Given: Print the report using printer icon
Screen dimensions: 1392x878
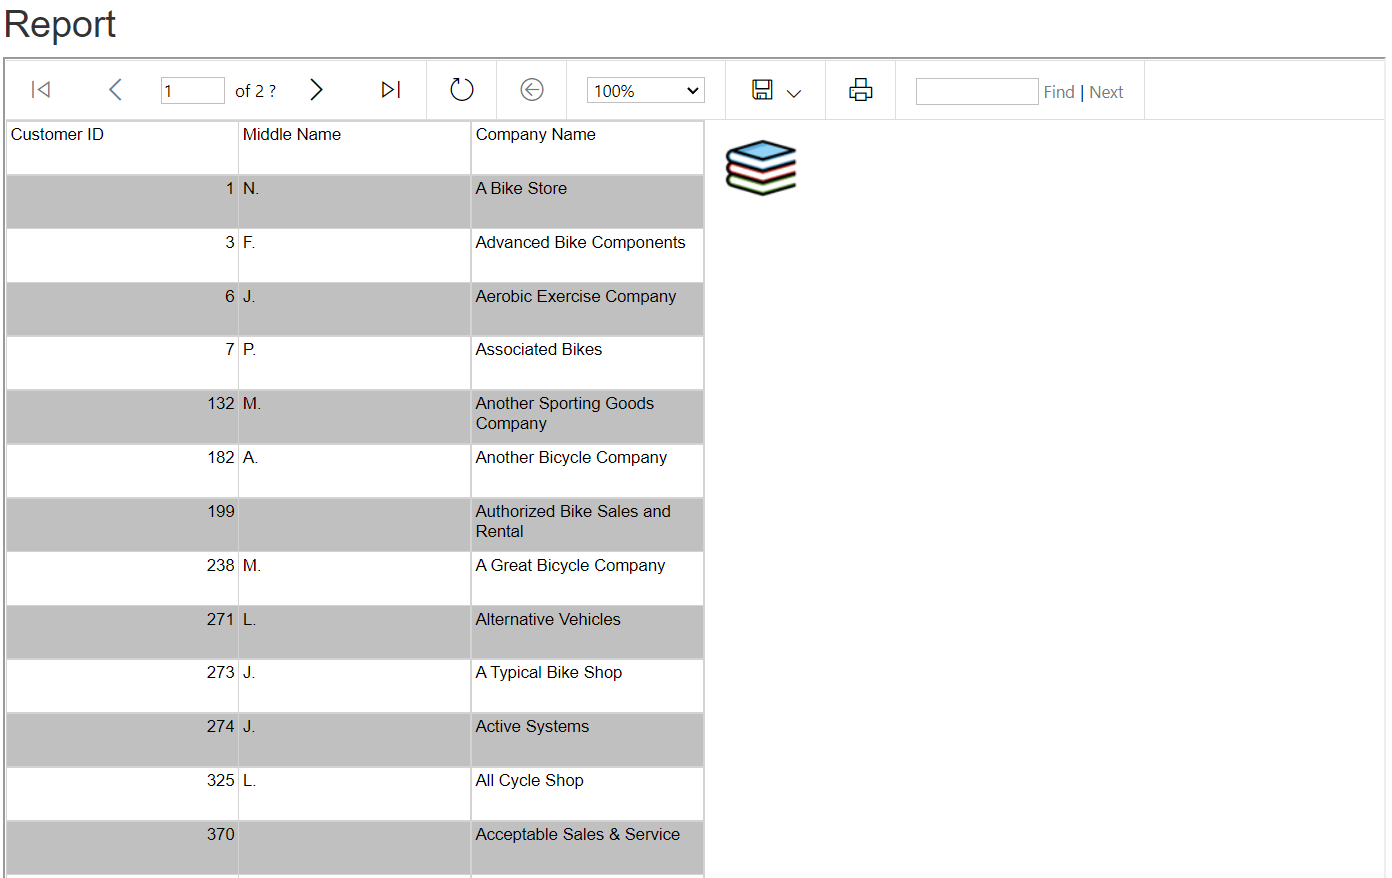Looking at the screenshot, I should (860, 90).
